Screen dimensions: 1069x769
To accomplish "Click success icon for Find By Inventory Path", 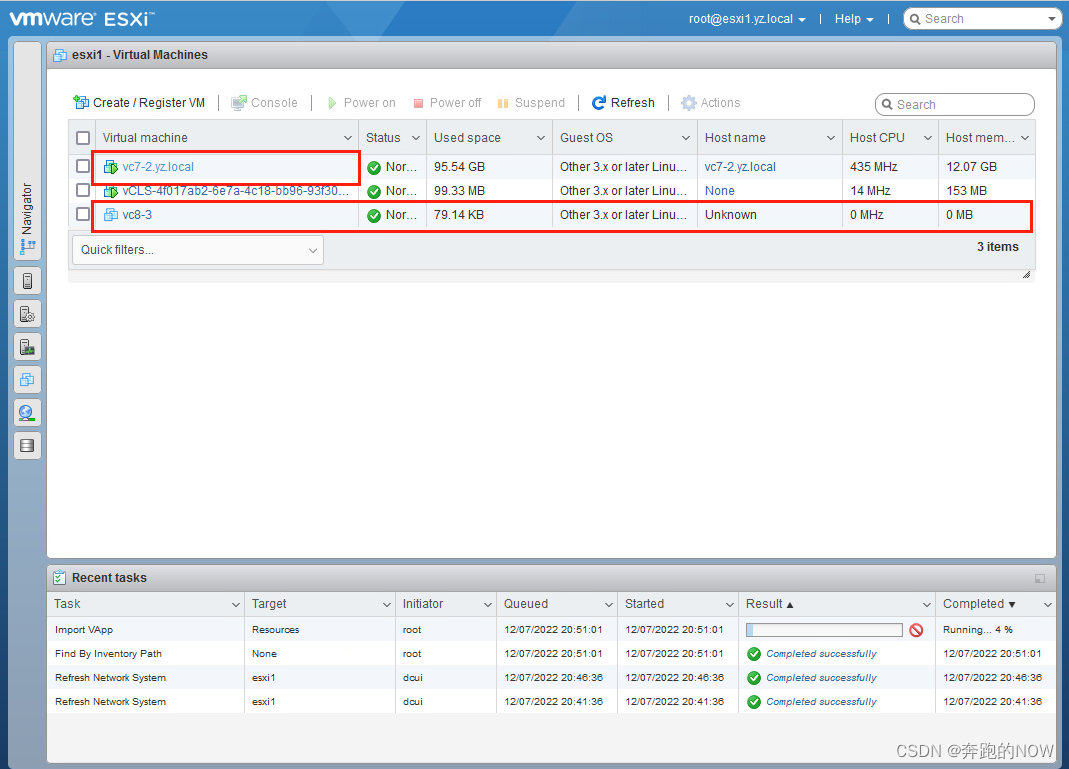I will [x=753, y=654].
